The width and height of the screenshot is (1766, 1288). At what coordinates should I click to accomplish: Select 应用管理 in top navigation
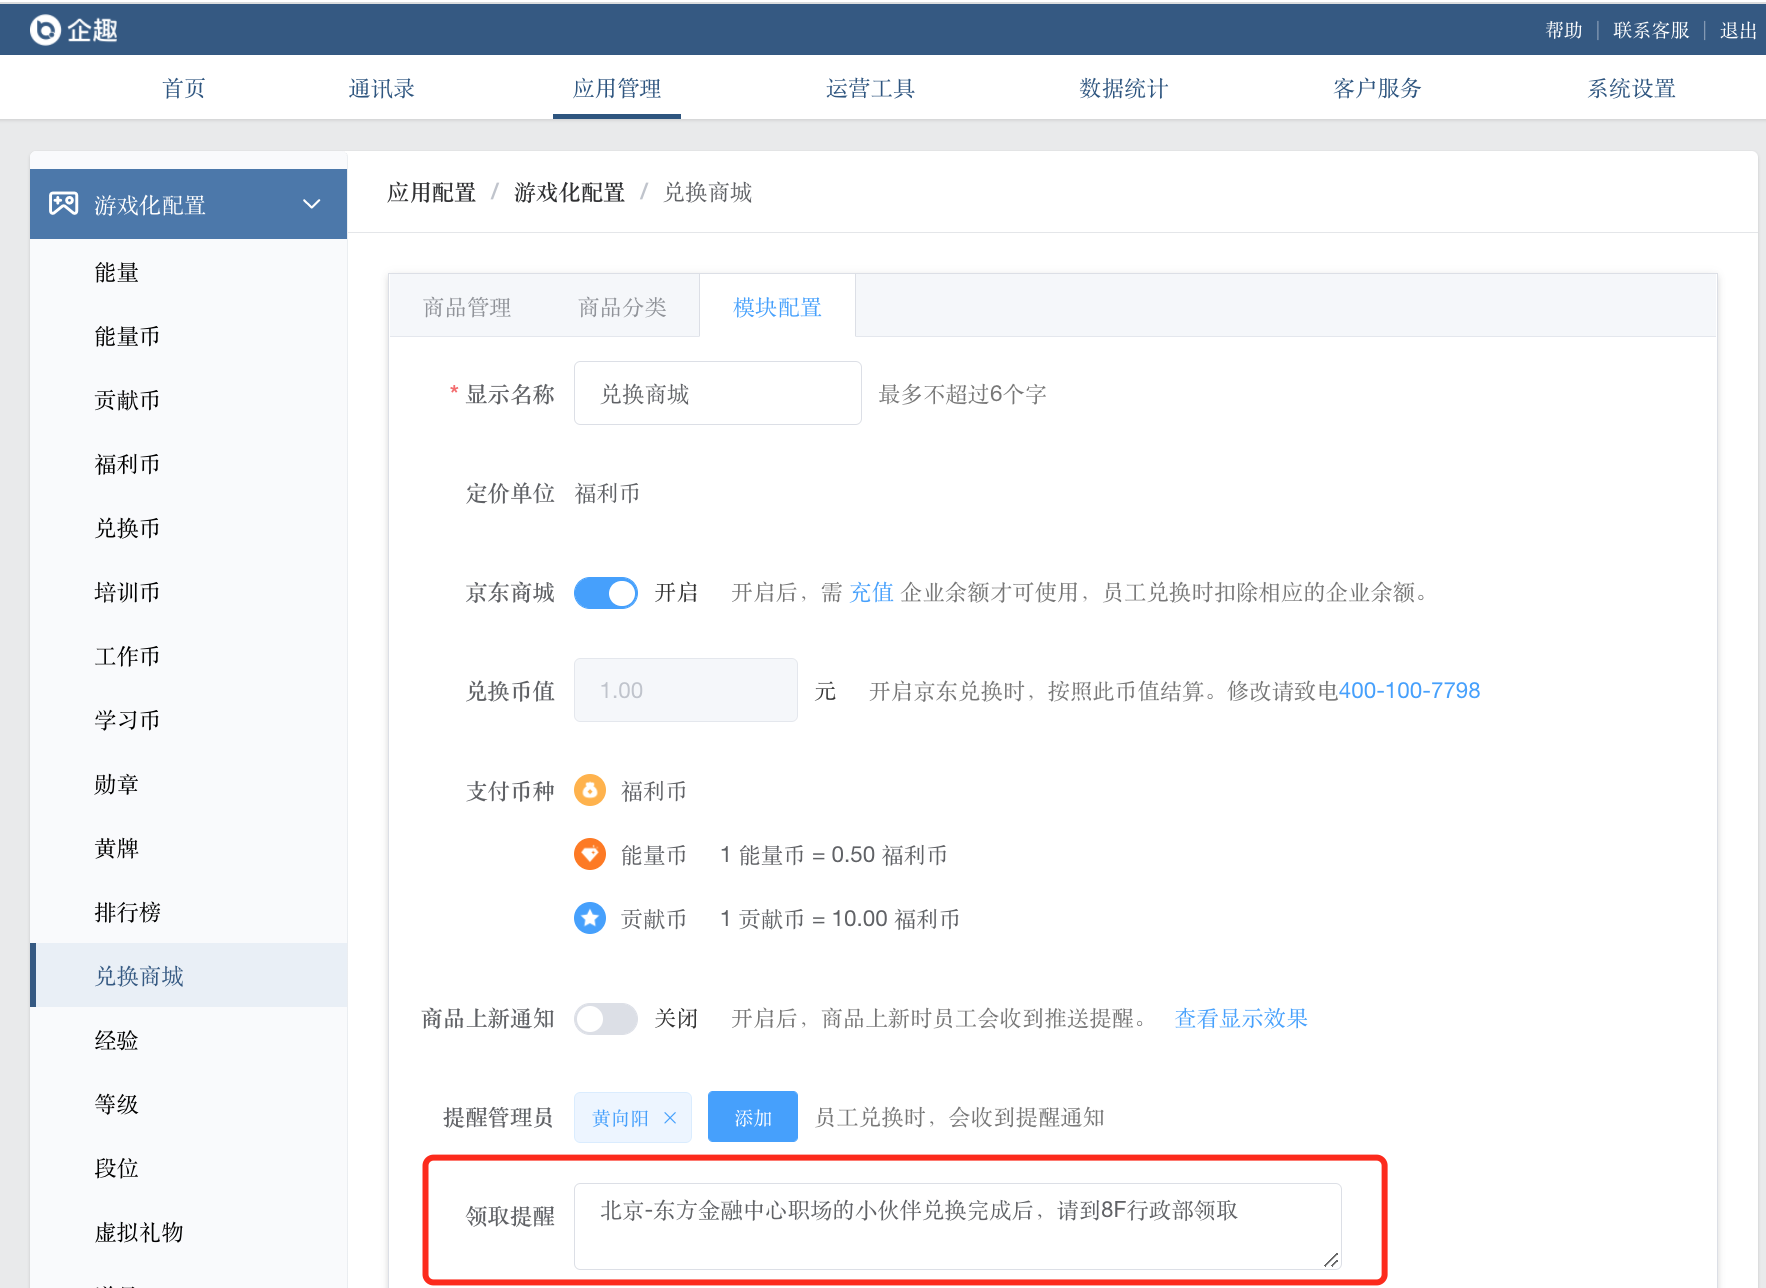point(617,88)
